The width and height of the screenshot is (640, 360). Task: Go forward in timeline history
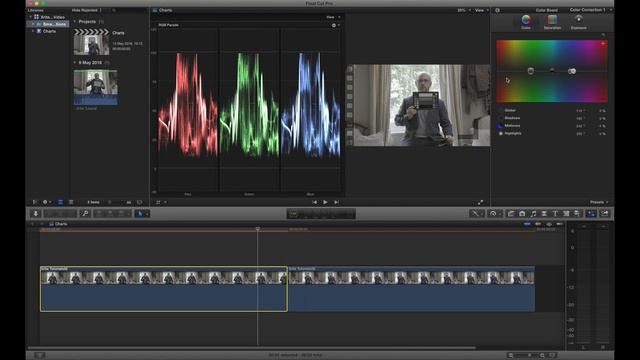click(x=41, y=224)
